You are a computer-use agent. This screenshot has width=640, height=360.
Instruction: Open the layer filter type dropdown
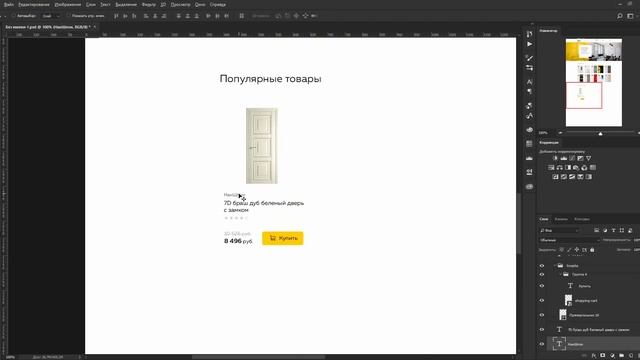point(559,231)
